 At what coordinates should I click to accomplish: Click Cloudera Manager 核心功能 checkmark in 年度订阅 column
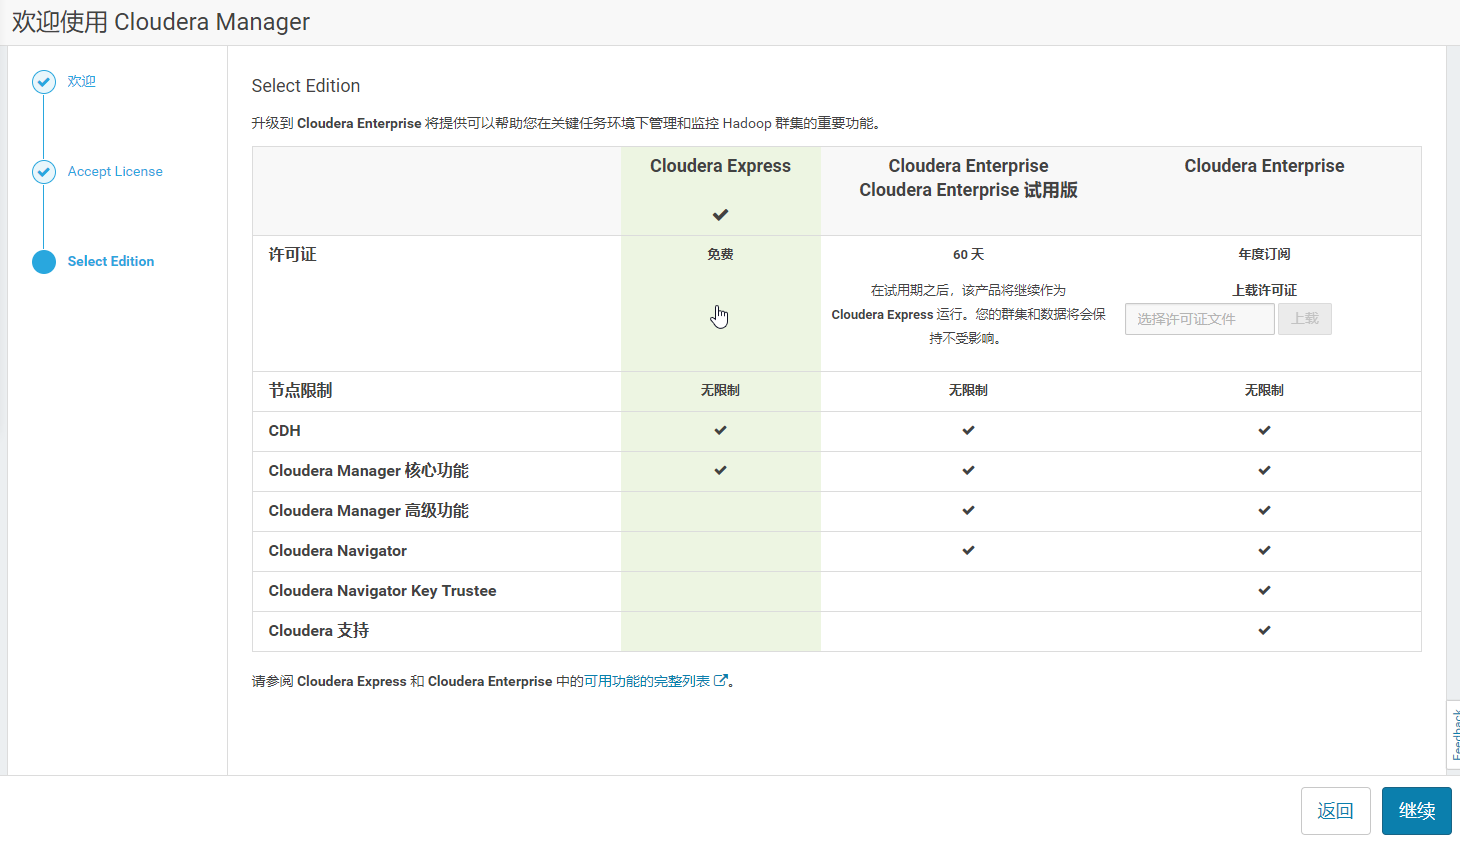(x=1264, y=470)
